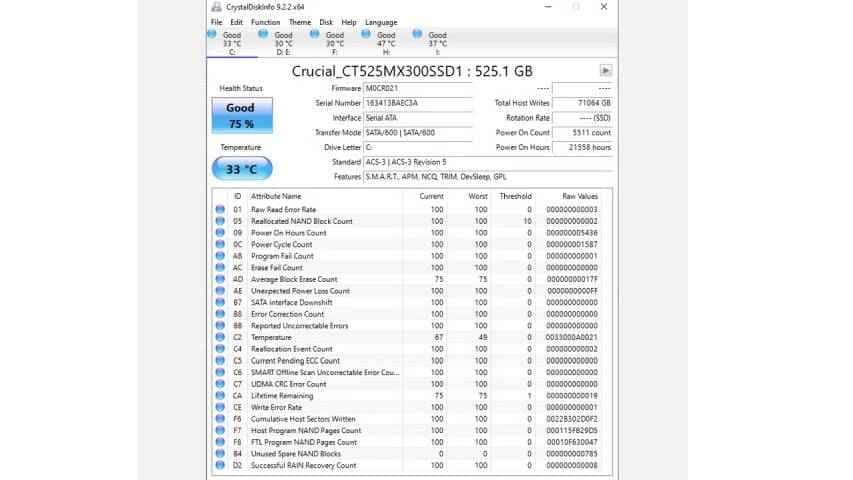Viewport: 853px width, 480px height.
Task: Click status icon for Reported Uncorrectable Errors
Action: coord(220,325)
